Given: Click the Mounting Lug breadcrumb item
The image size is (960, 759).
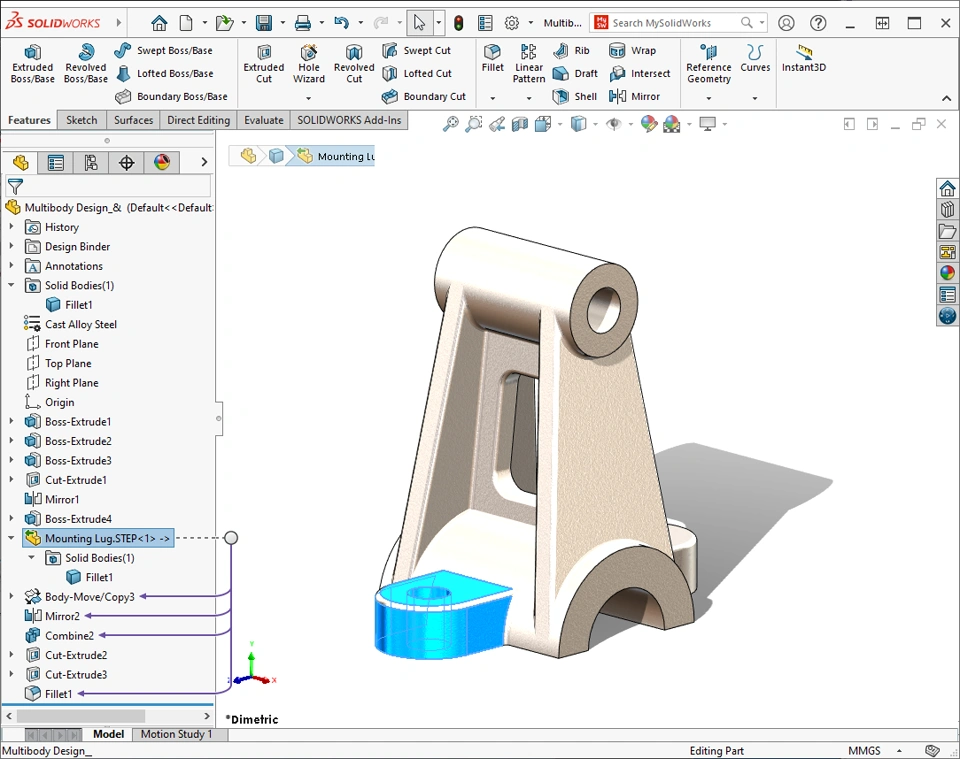Looking at the screenshot, I should (336, 156).
